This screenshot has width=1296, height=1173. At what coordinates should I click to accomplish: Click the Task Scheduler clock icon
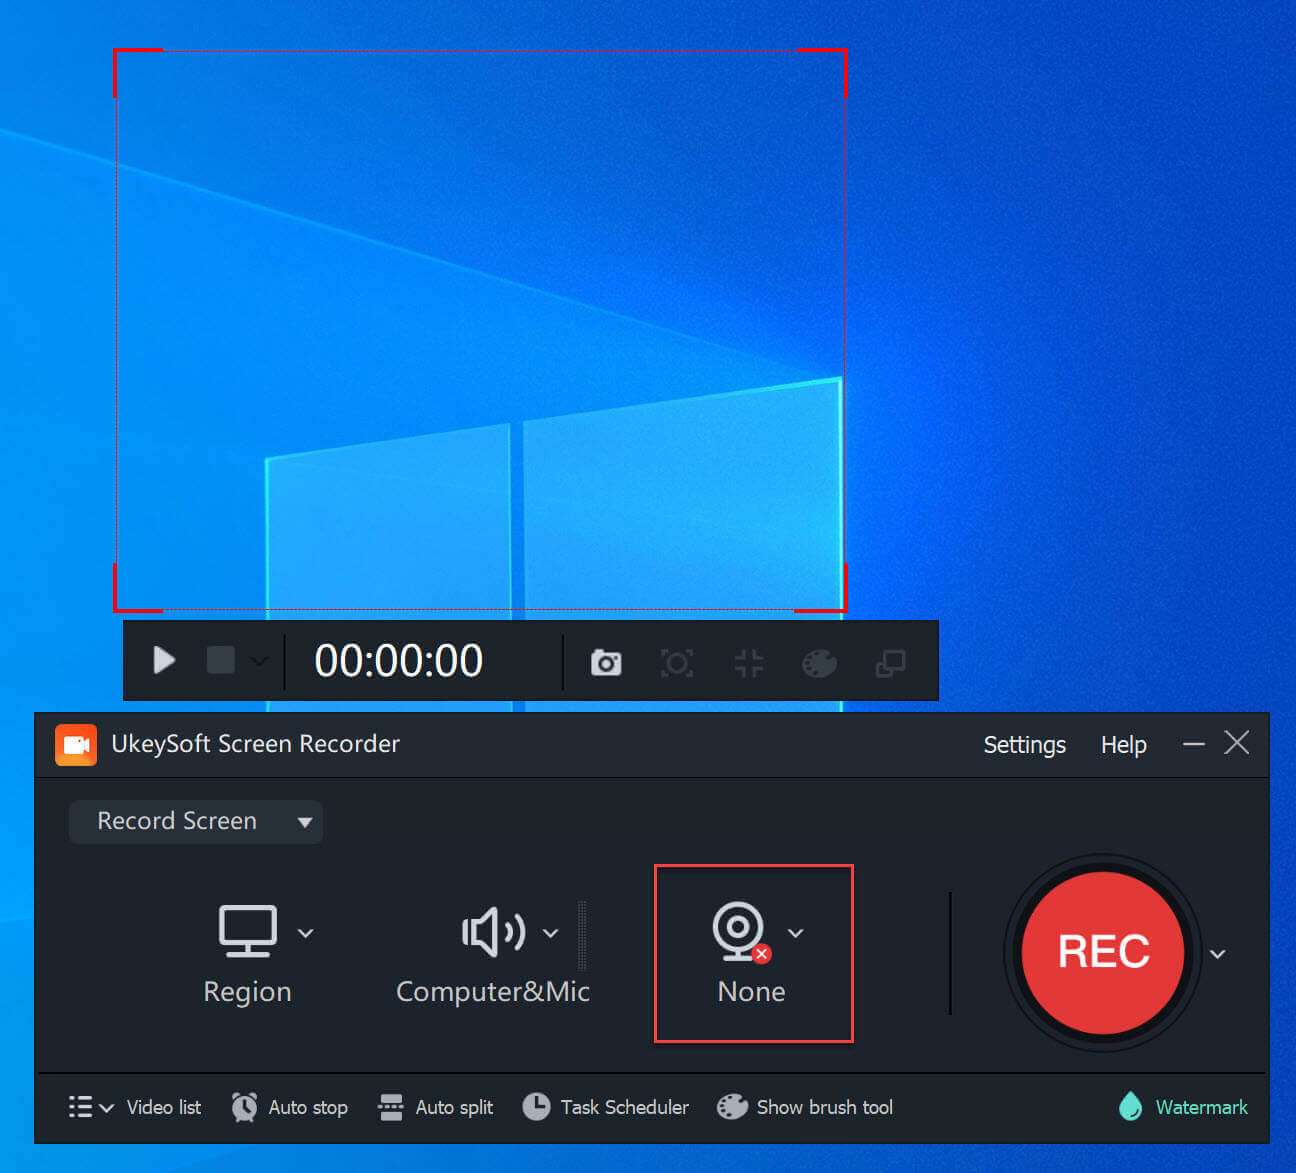pos(536,1107)
